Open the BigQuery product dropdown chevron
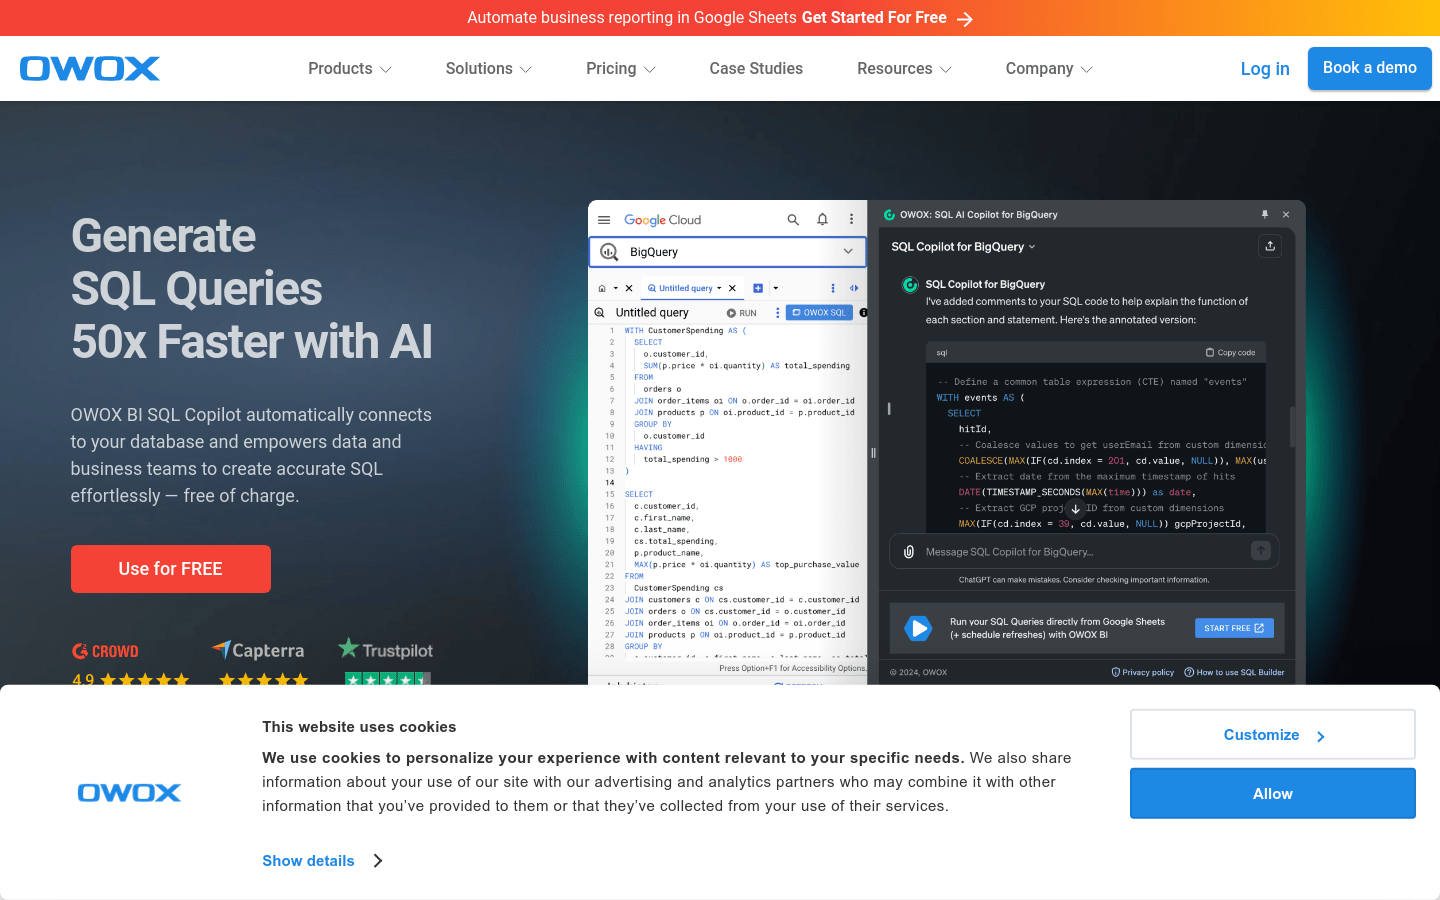1440x900 pixels. tap(848, 252)
